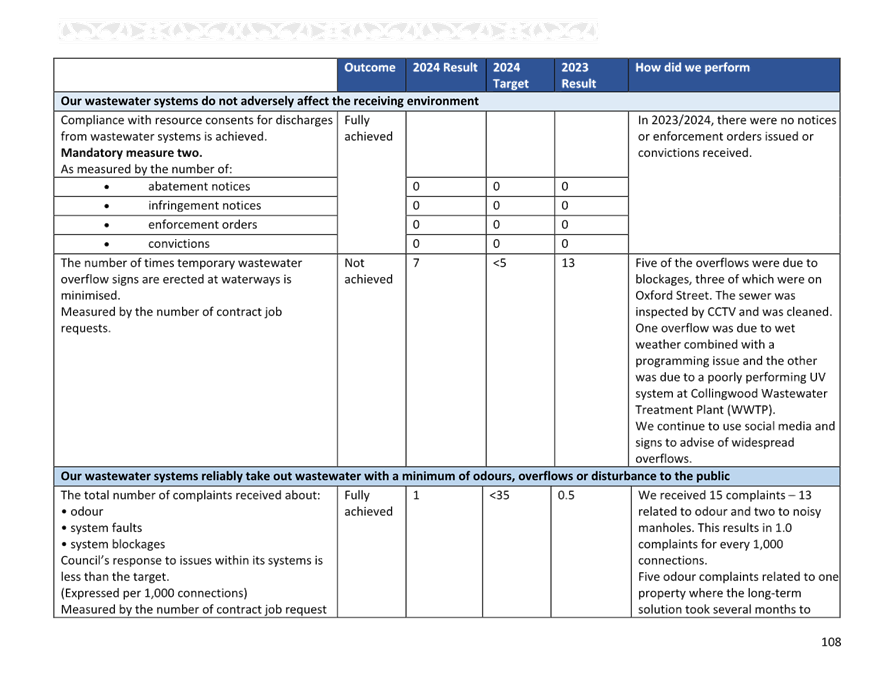The height and width of the screenshot is (675, 894).
Task: Click the '• system faults' bullet item
Action: point(101,528)
